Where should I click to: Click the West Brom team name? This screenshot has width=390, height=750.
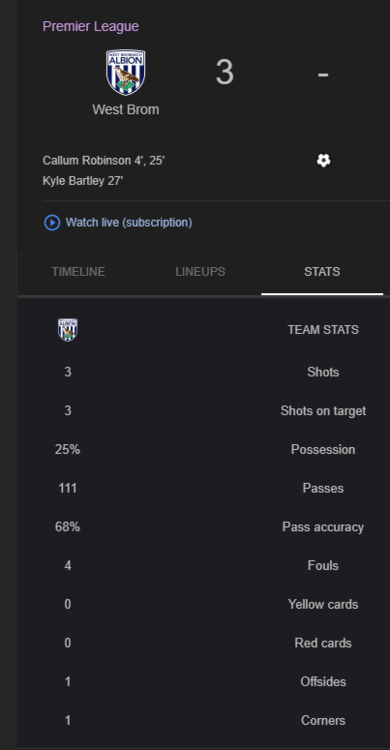(x=126, y=110)
